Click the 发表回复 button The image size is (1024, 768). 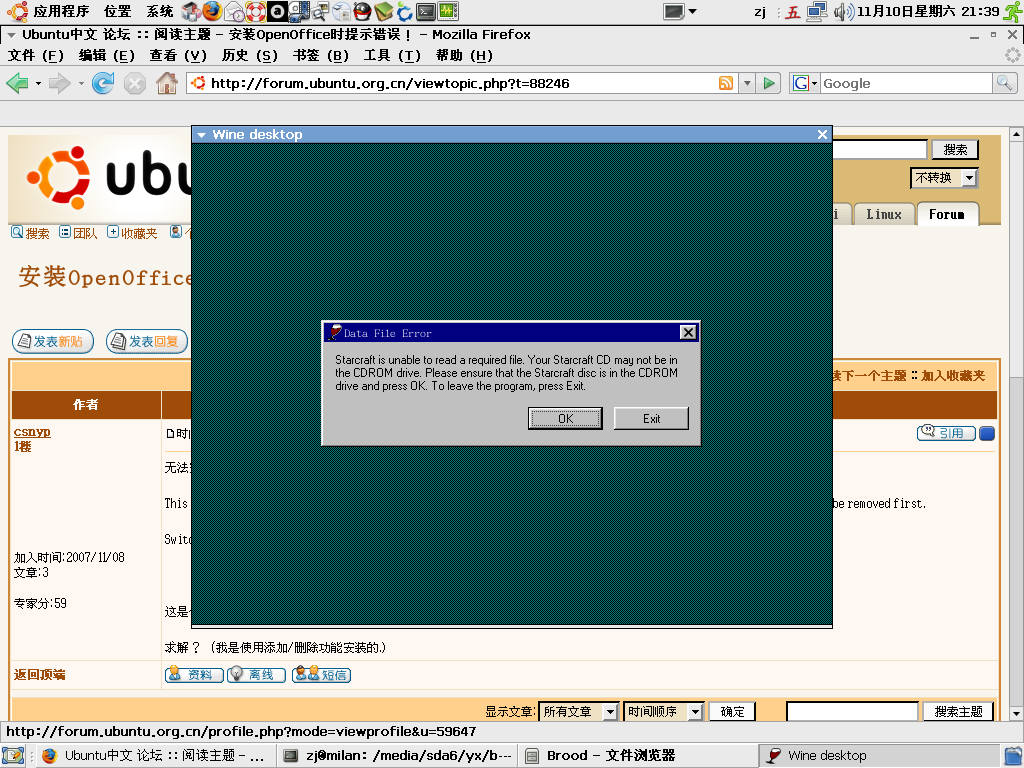[147, 341]
